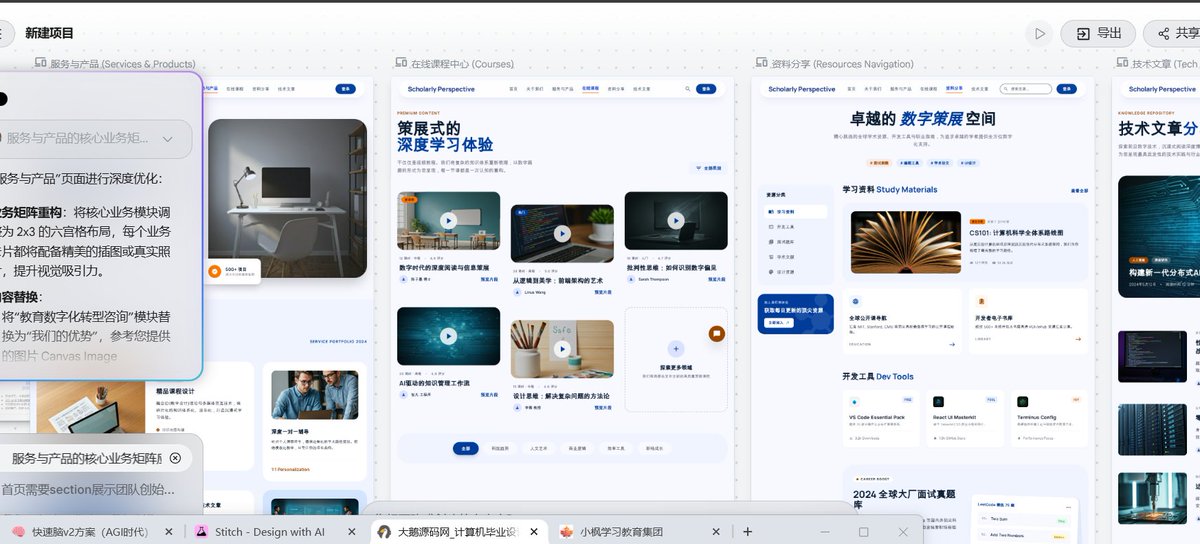Switch to the 小枫学习教育集团 tab
The image size is (1200, 544).
point(620,532)
